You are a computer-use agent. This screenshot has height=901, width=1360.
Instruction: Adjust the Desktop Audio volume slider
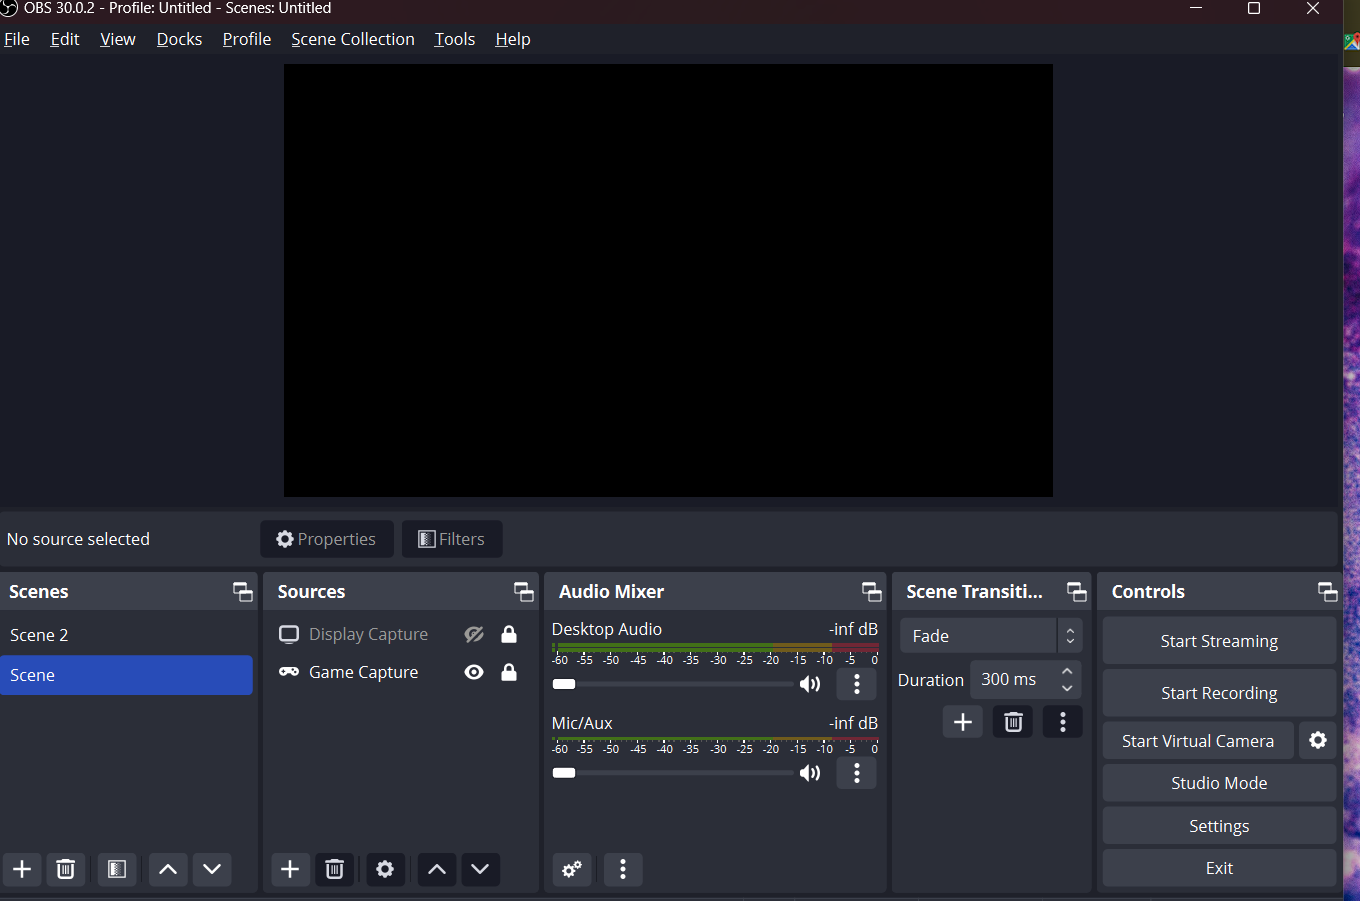coord(673,684)
